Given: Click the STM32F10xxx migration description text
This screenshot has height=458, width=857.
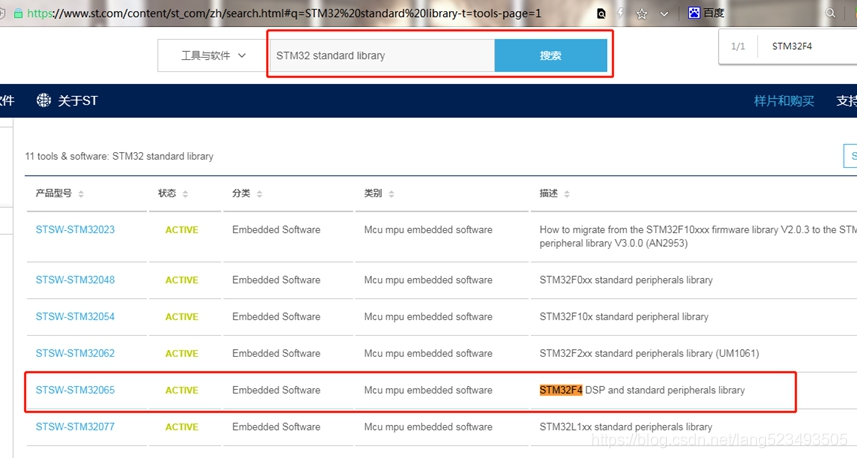Looking at the screenshot, I should (x=698, y=236).
